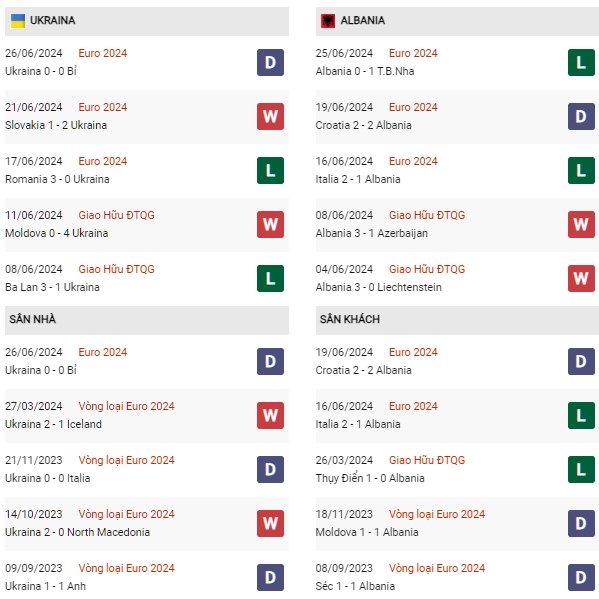599x599 pixels.
Task: Click the Ba Lan 3 - 1 Ukraina match result
Action: pyautogui.click(x=52, y=287)
